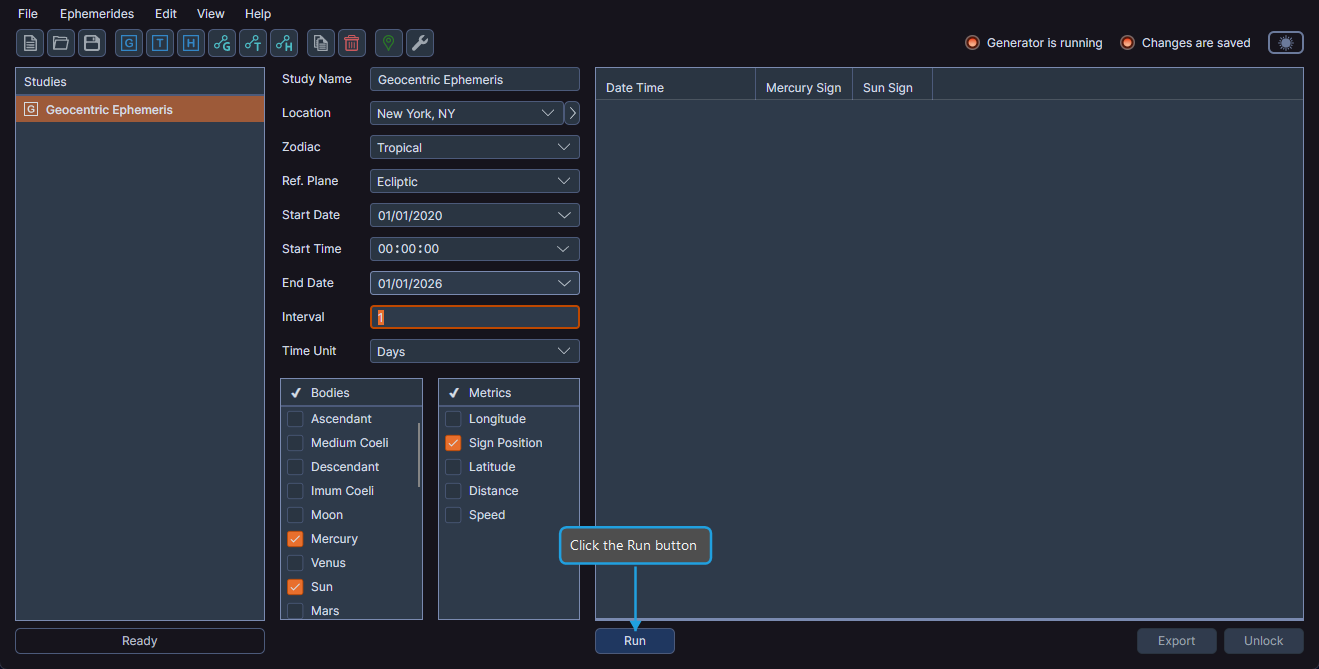Select the Heliocentric ephemeris study icon

coord(190,43)
